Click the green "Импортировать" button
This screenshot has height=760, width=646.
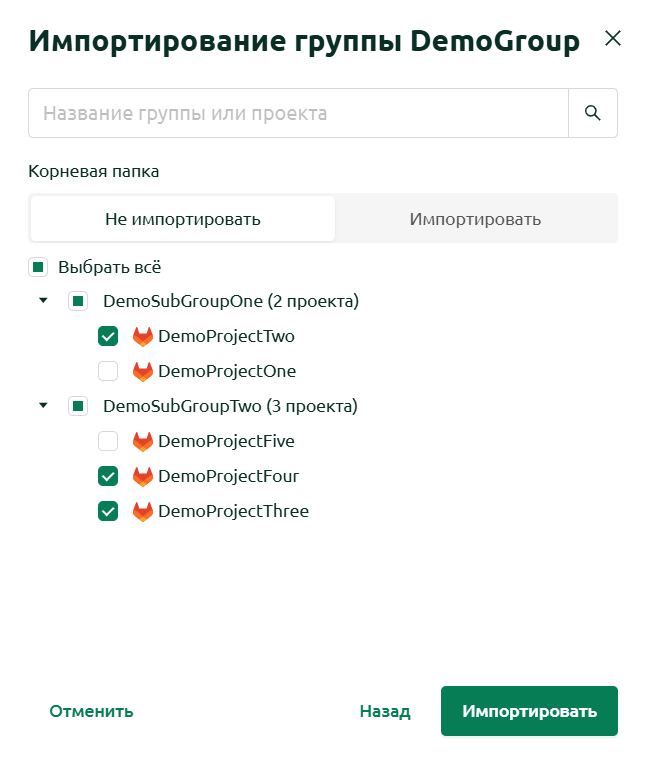(x=529, y=711)
